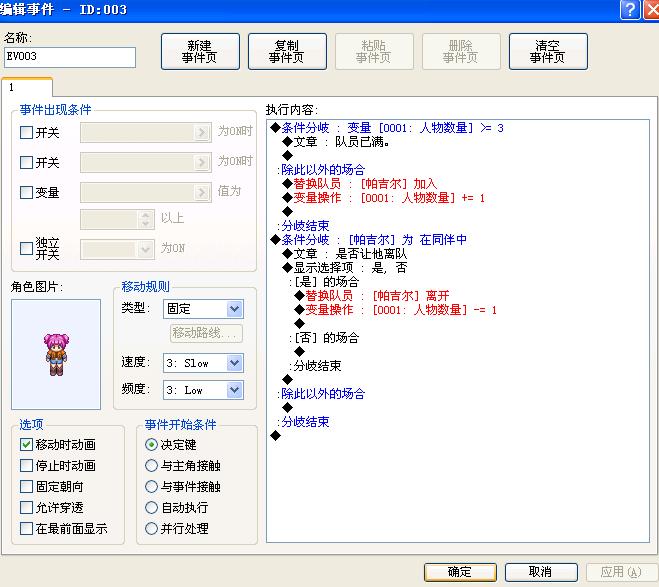Open the 速度 dropdown showing 3: Slow
Screen dimensions: 659x587
(x=203, y=363)
